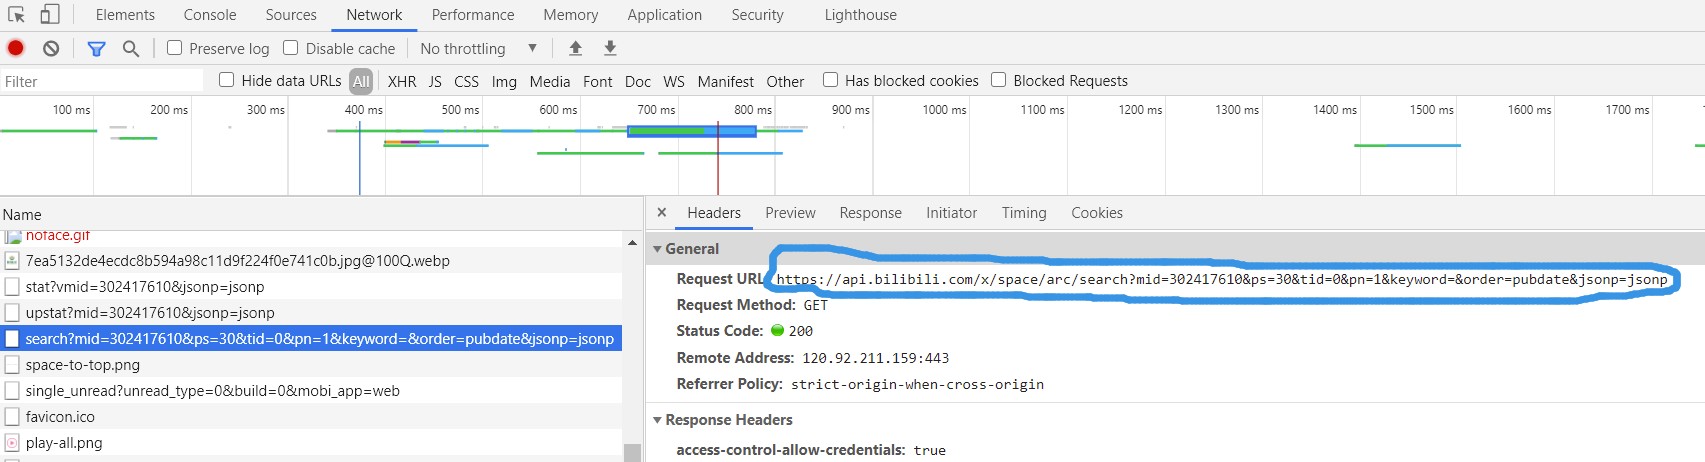
Task: Enable the Preserve log checkbox
Action: pos(175,48)
